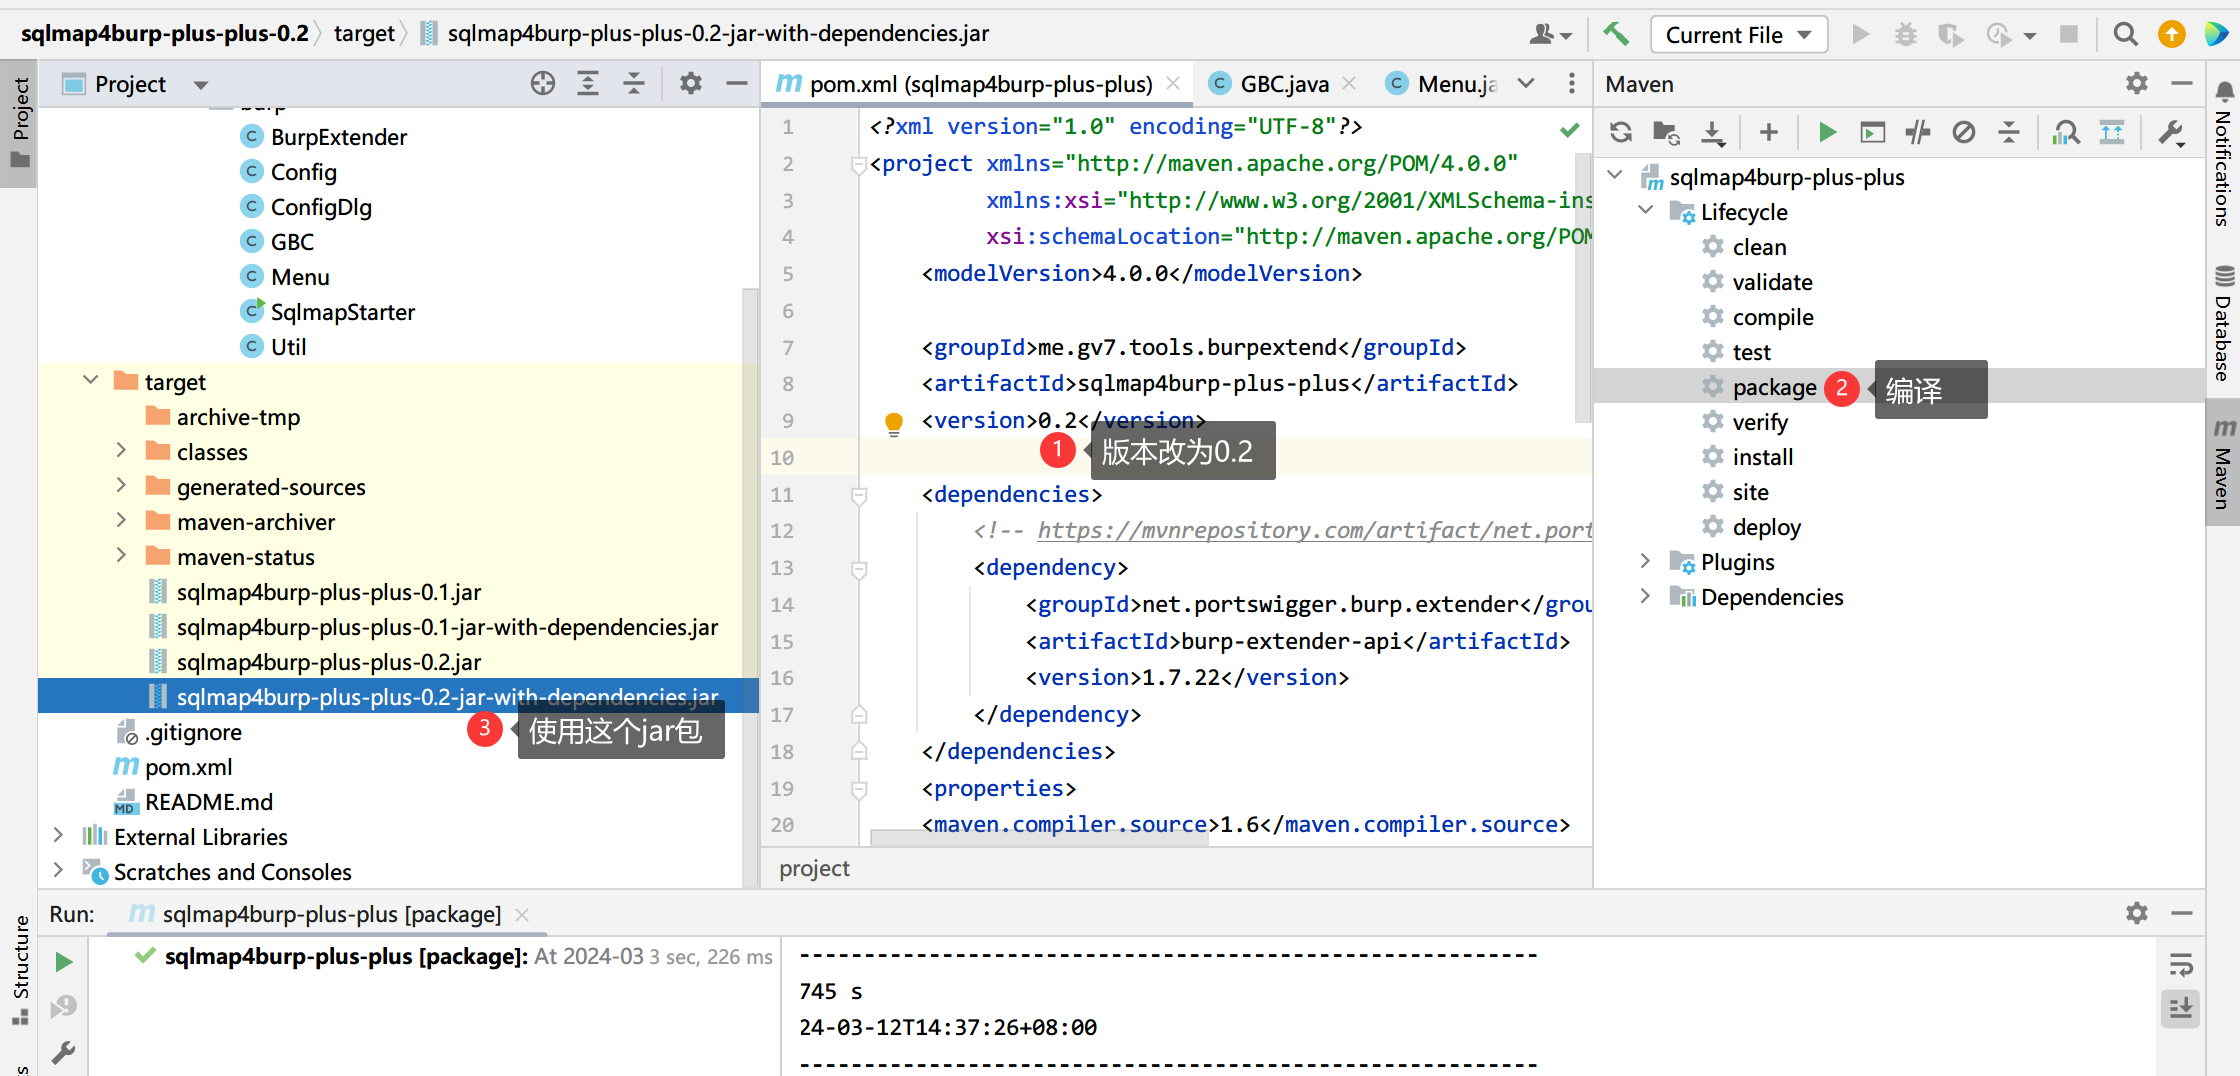The height and width of the screenshot is (1076, 2240).
Task: Close the pom.xml editor tab
Action: pyautogui.click(x=1174, y=84)
